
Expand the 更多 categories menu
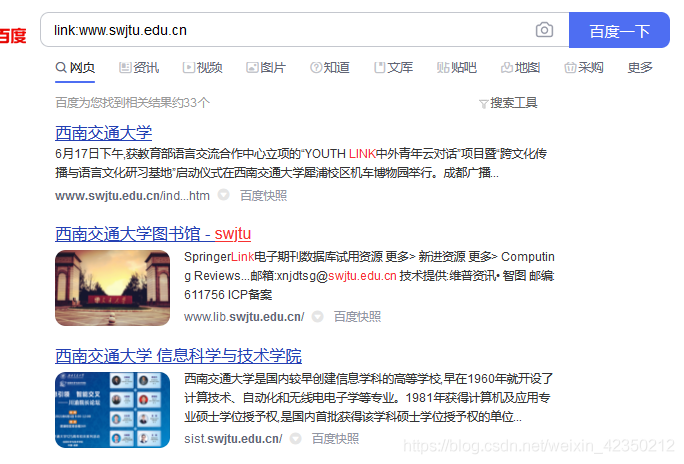pos(640,68)
